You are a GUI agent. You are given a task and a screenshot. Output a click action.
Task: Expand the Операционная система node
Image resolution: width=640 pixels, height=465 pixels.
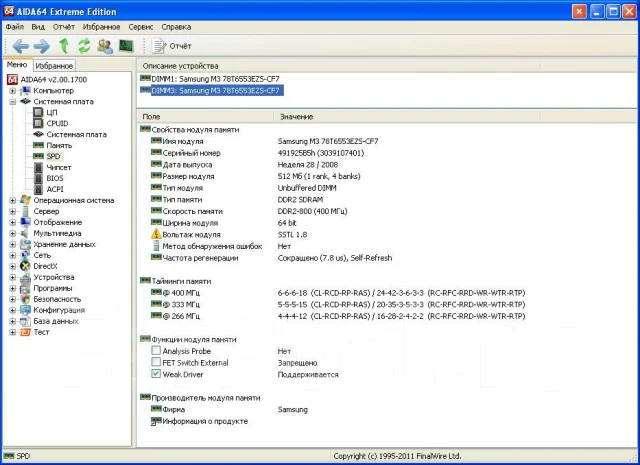click(x=13, y=200)
